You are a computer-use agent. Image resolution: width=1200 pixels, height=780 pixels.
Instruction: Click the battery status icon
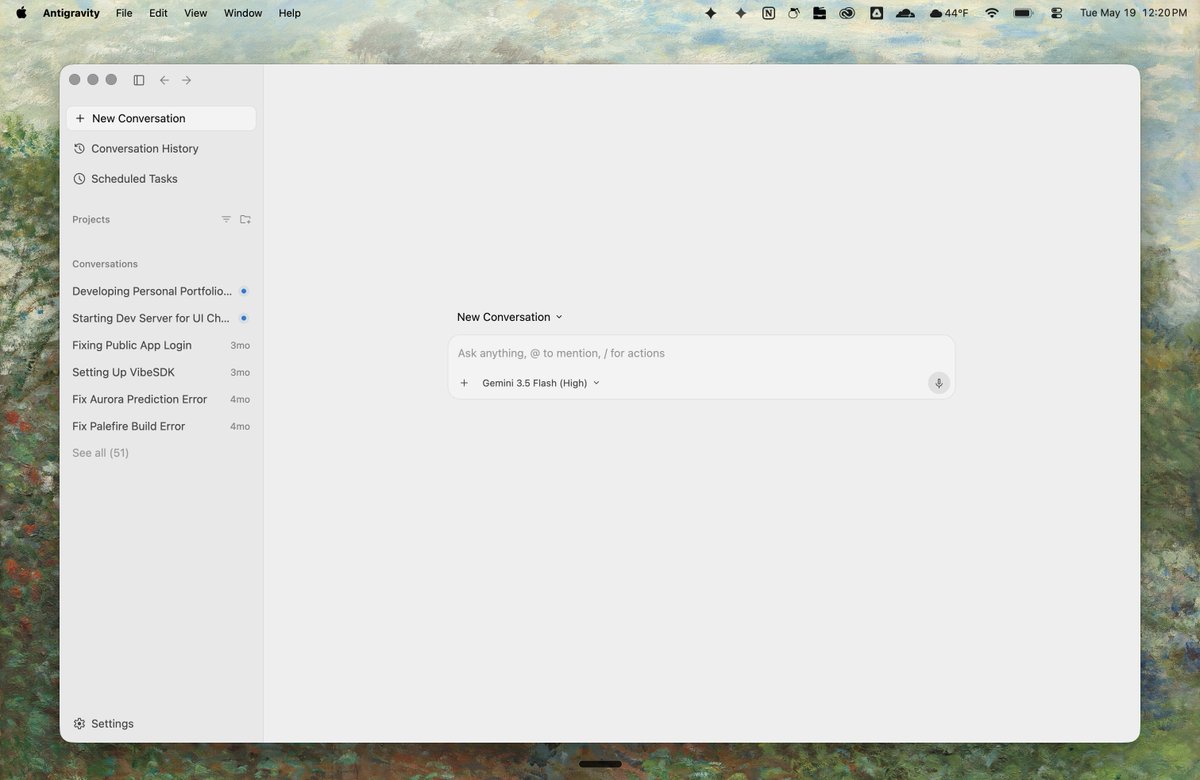click(1023, 13)
